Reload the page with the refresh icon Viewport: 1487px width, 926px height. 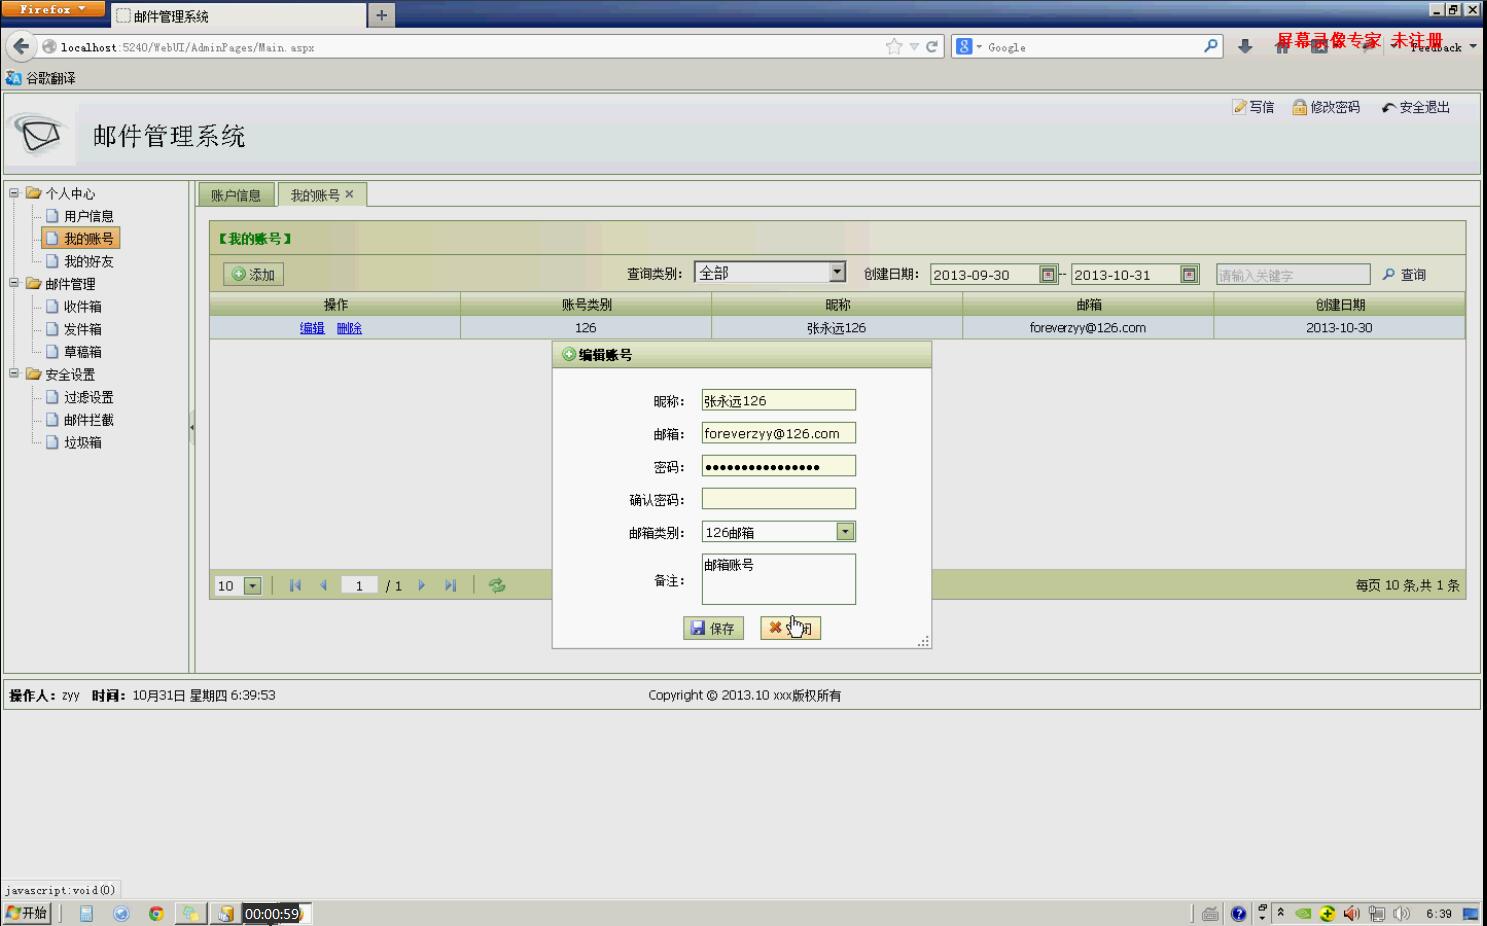pyautogui.click(x=932, y=46)
